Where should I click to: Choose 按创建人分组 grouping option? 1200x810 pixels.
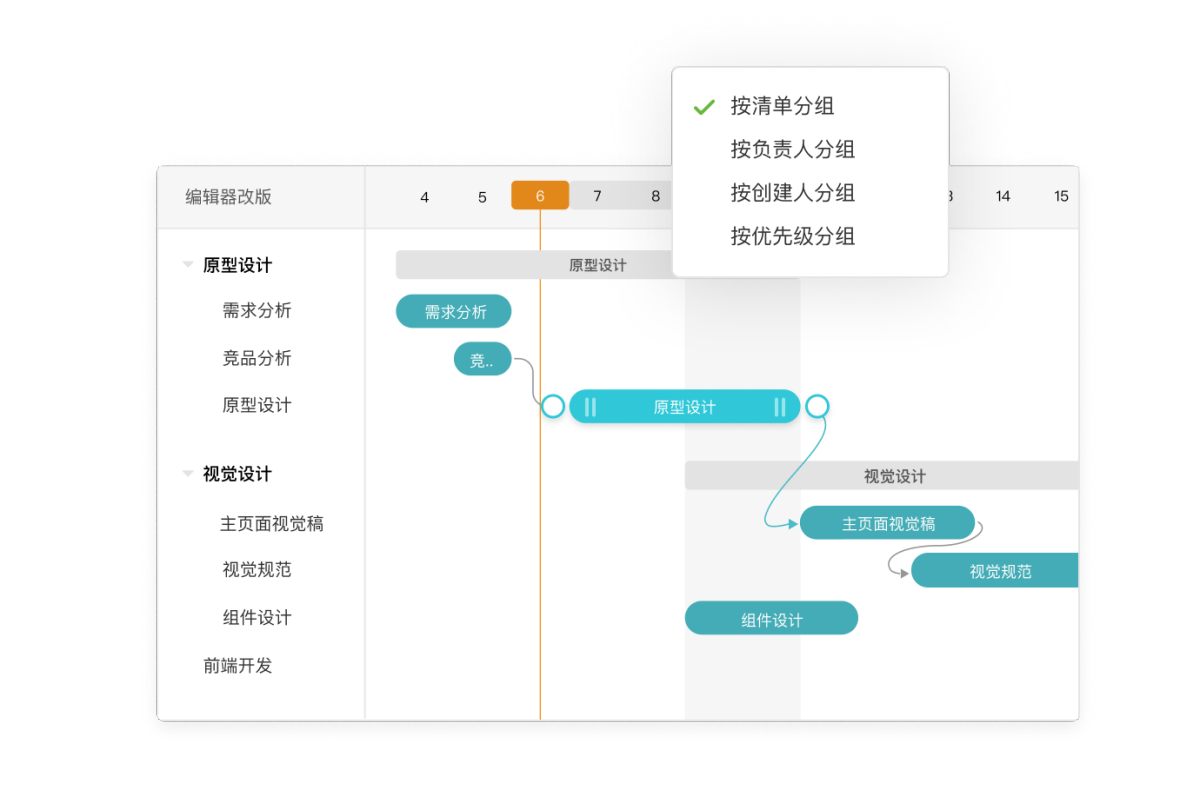pyautogui.click(x=792, y=193)
